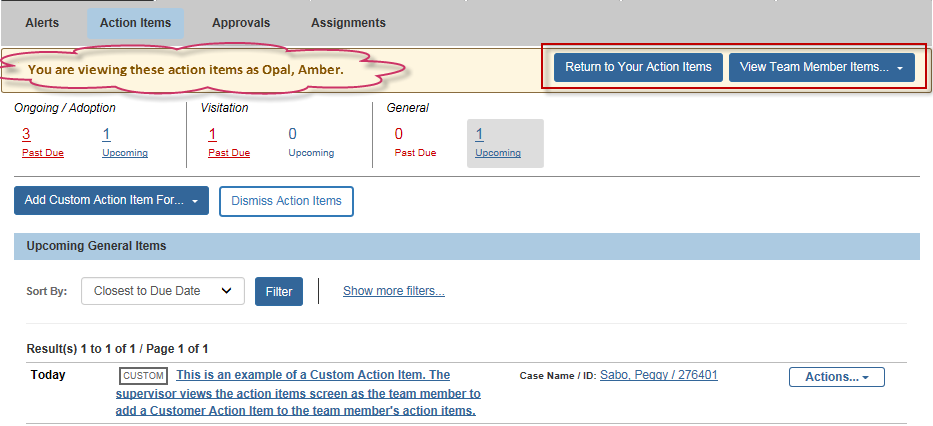This screenshot has height=426, width=933.
Task: Open case Sabo, Peggy / 276401
Action: [x=659, y=375]
